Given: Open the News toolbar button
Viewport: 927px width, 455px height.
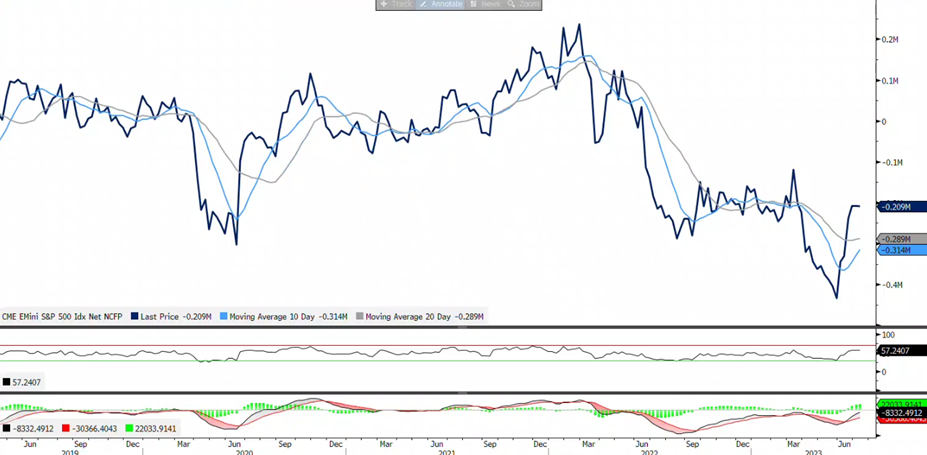Looking at the screenshot, I should coord(485,4).
